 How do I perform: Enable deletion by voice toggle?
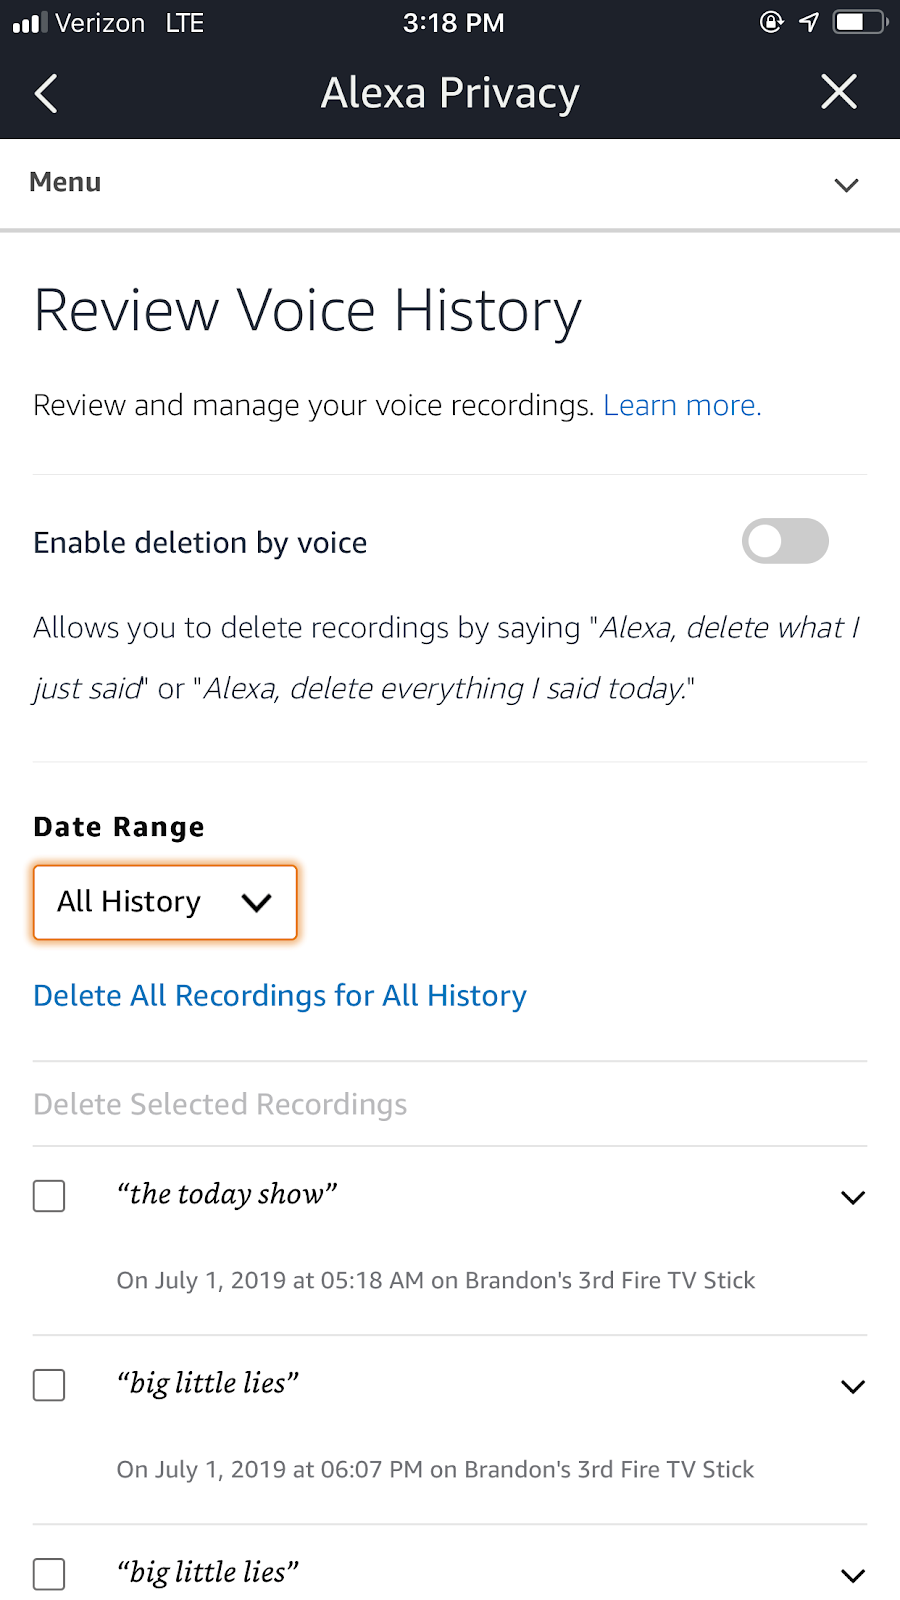point(785,541)
